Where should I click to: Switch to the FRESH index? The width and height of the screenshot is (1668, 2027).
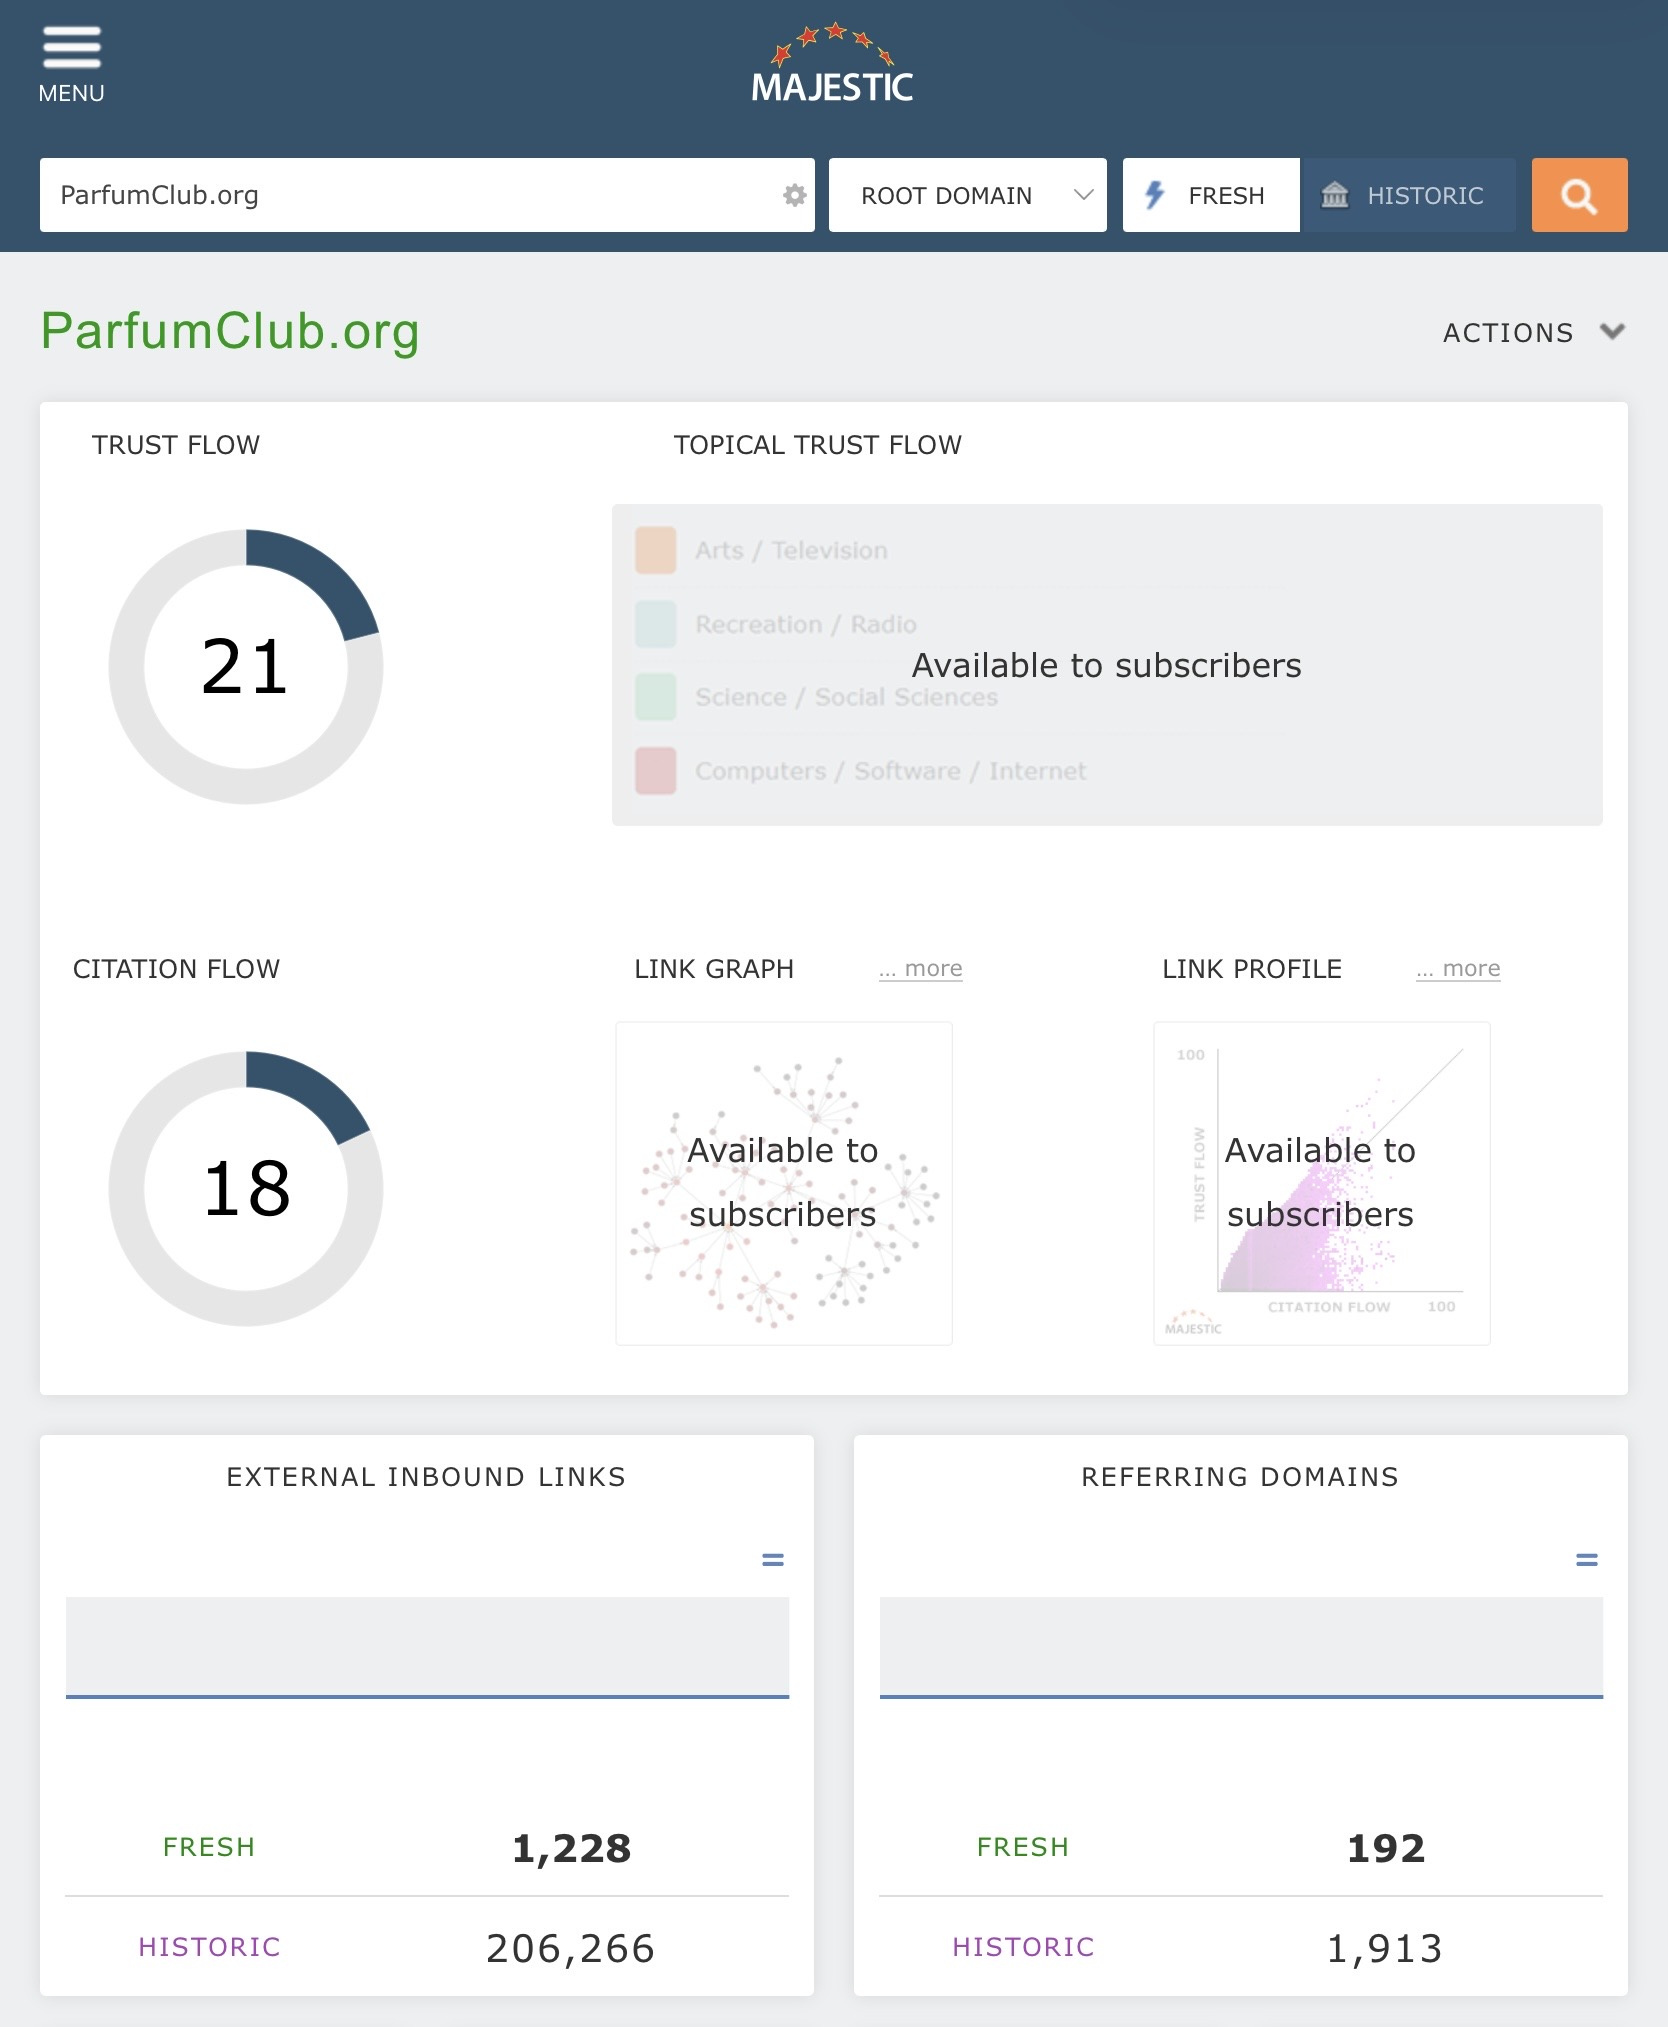click(1211, 195)
